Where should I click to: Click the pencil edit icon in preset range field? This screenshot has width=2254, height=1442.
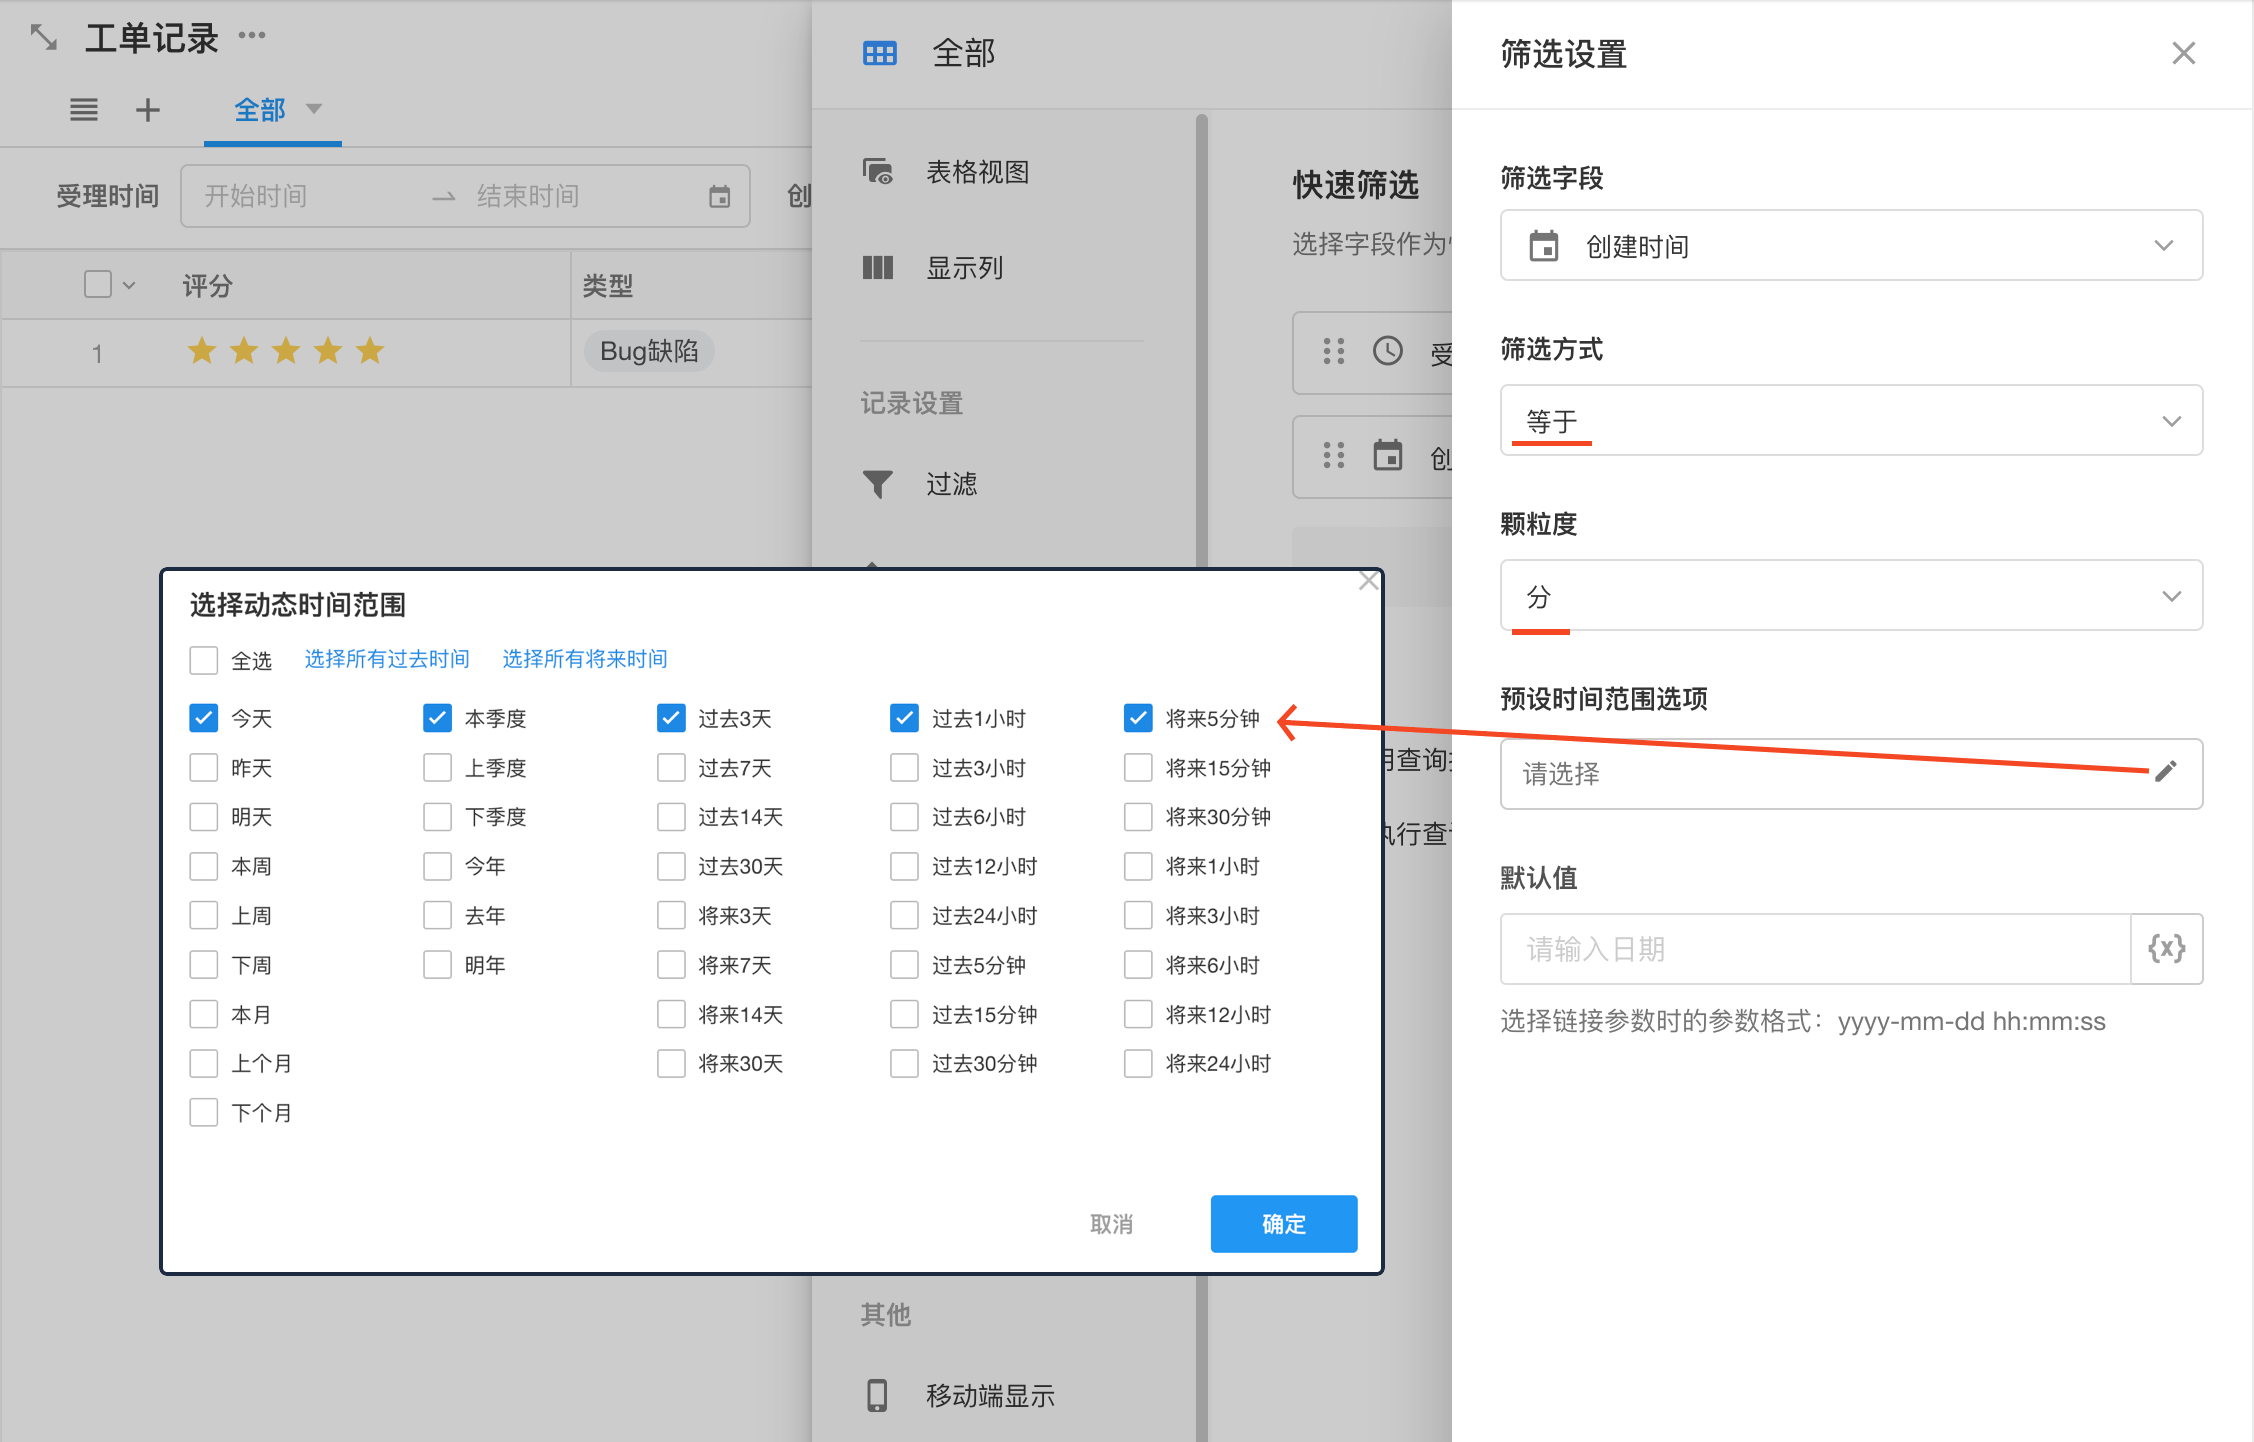2165,771
